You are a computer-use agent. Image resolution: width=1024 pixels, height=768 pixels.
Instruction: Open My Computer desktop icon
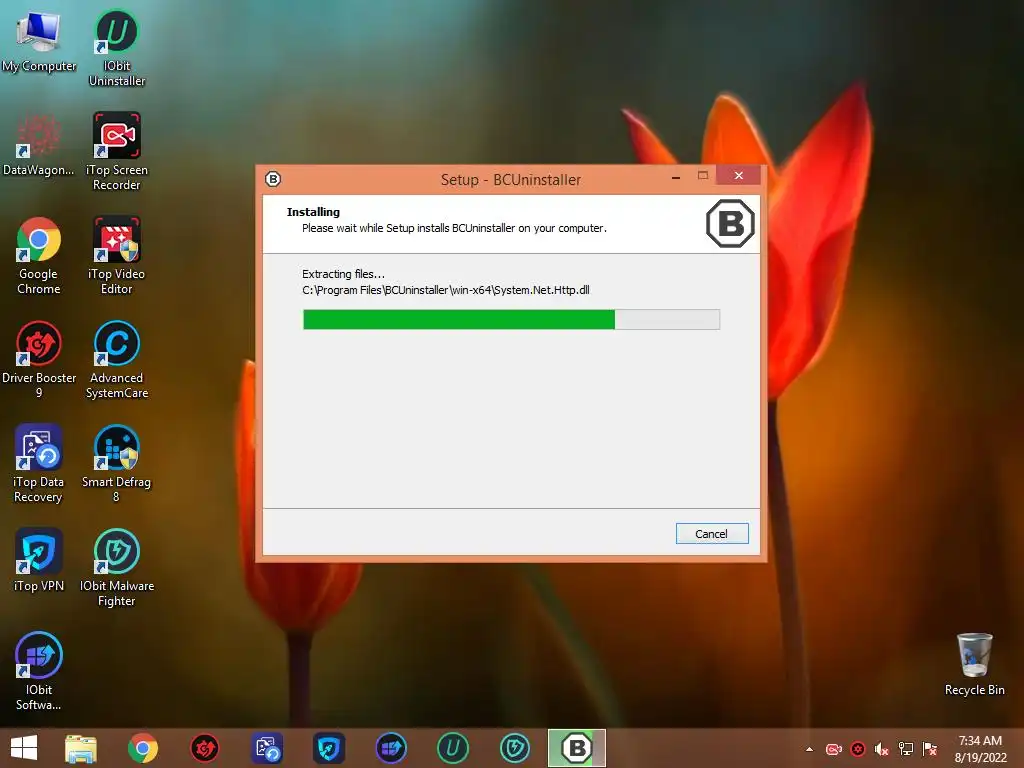tap(39, 42)
